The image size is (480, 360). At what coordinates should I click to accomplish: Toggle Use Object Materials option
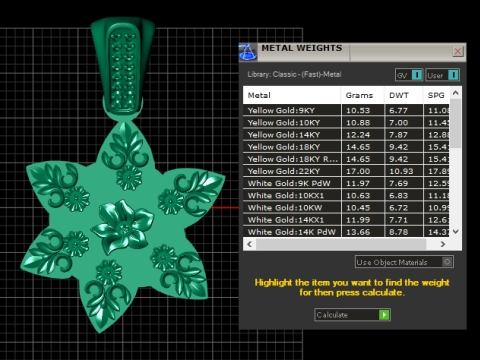pos(404,262)
